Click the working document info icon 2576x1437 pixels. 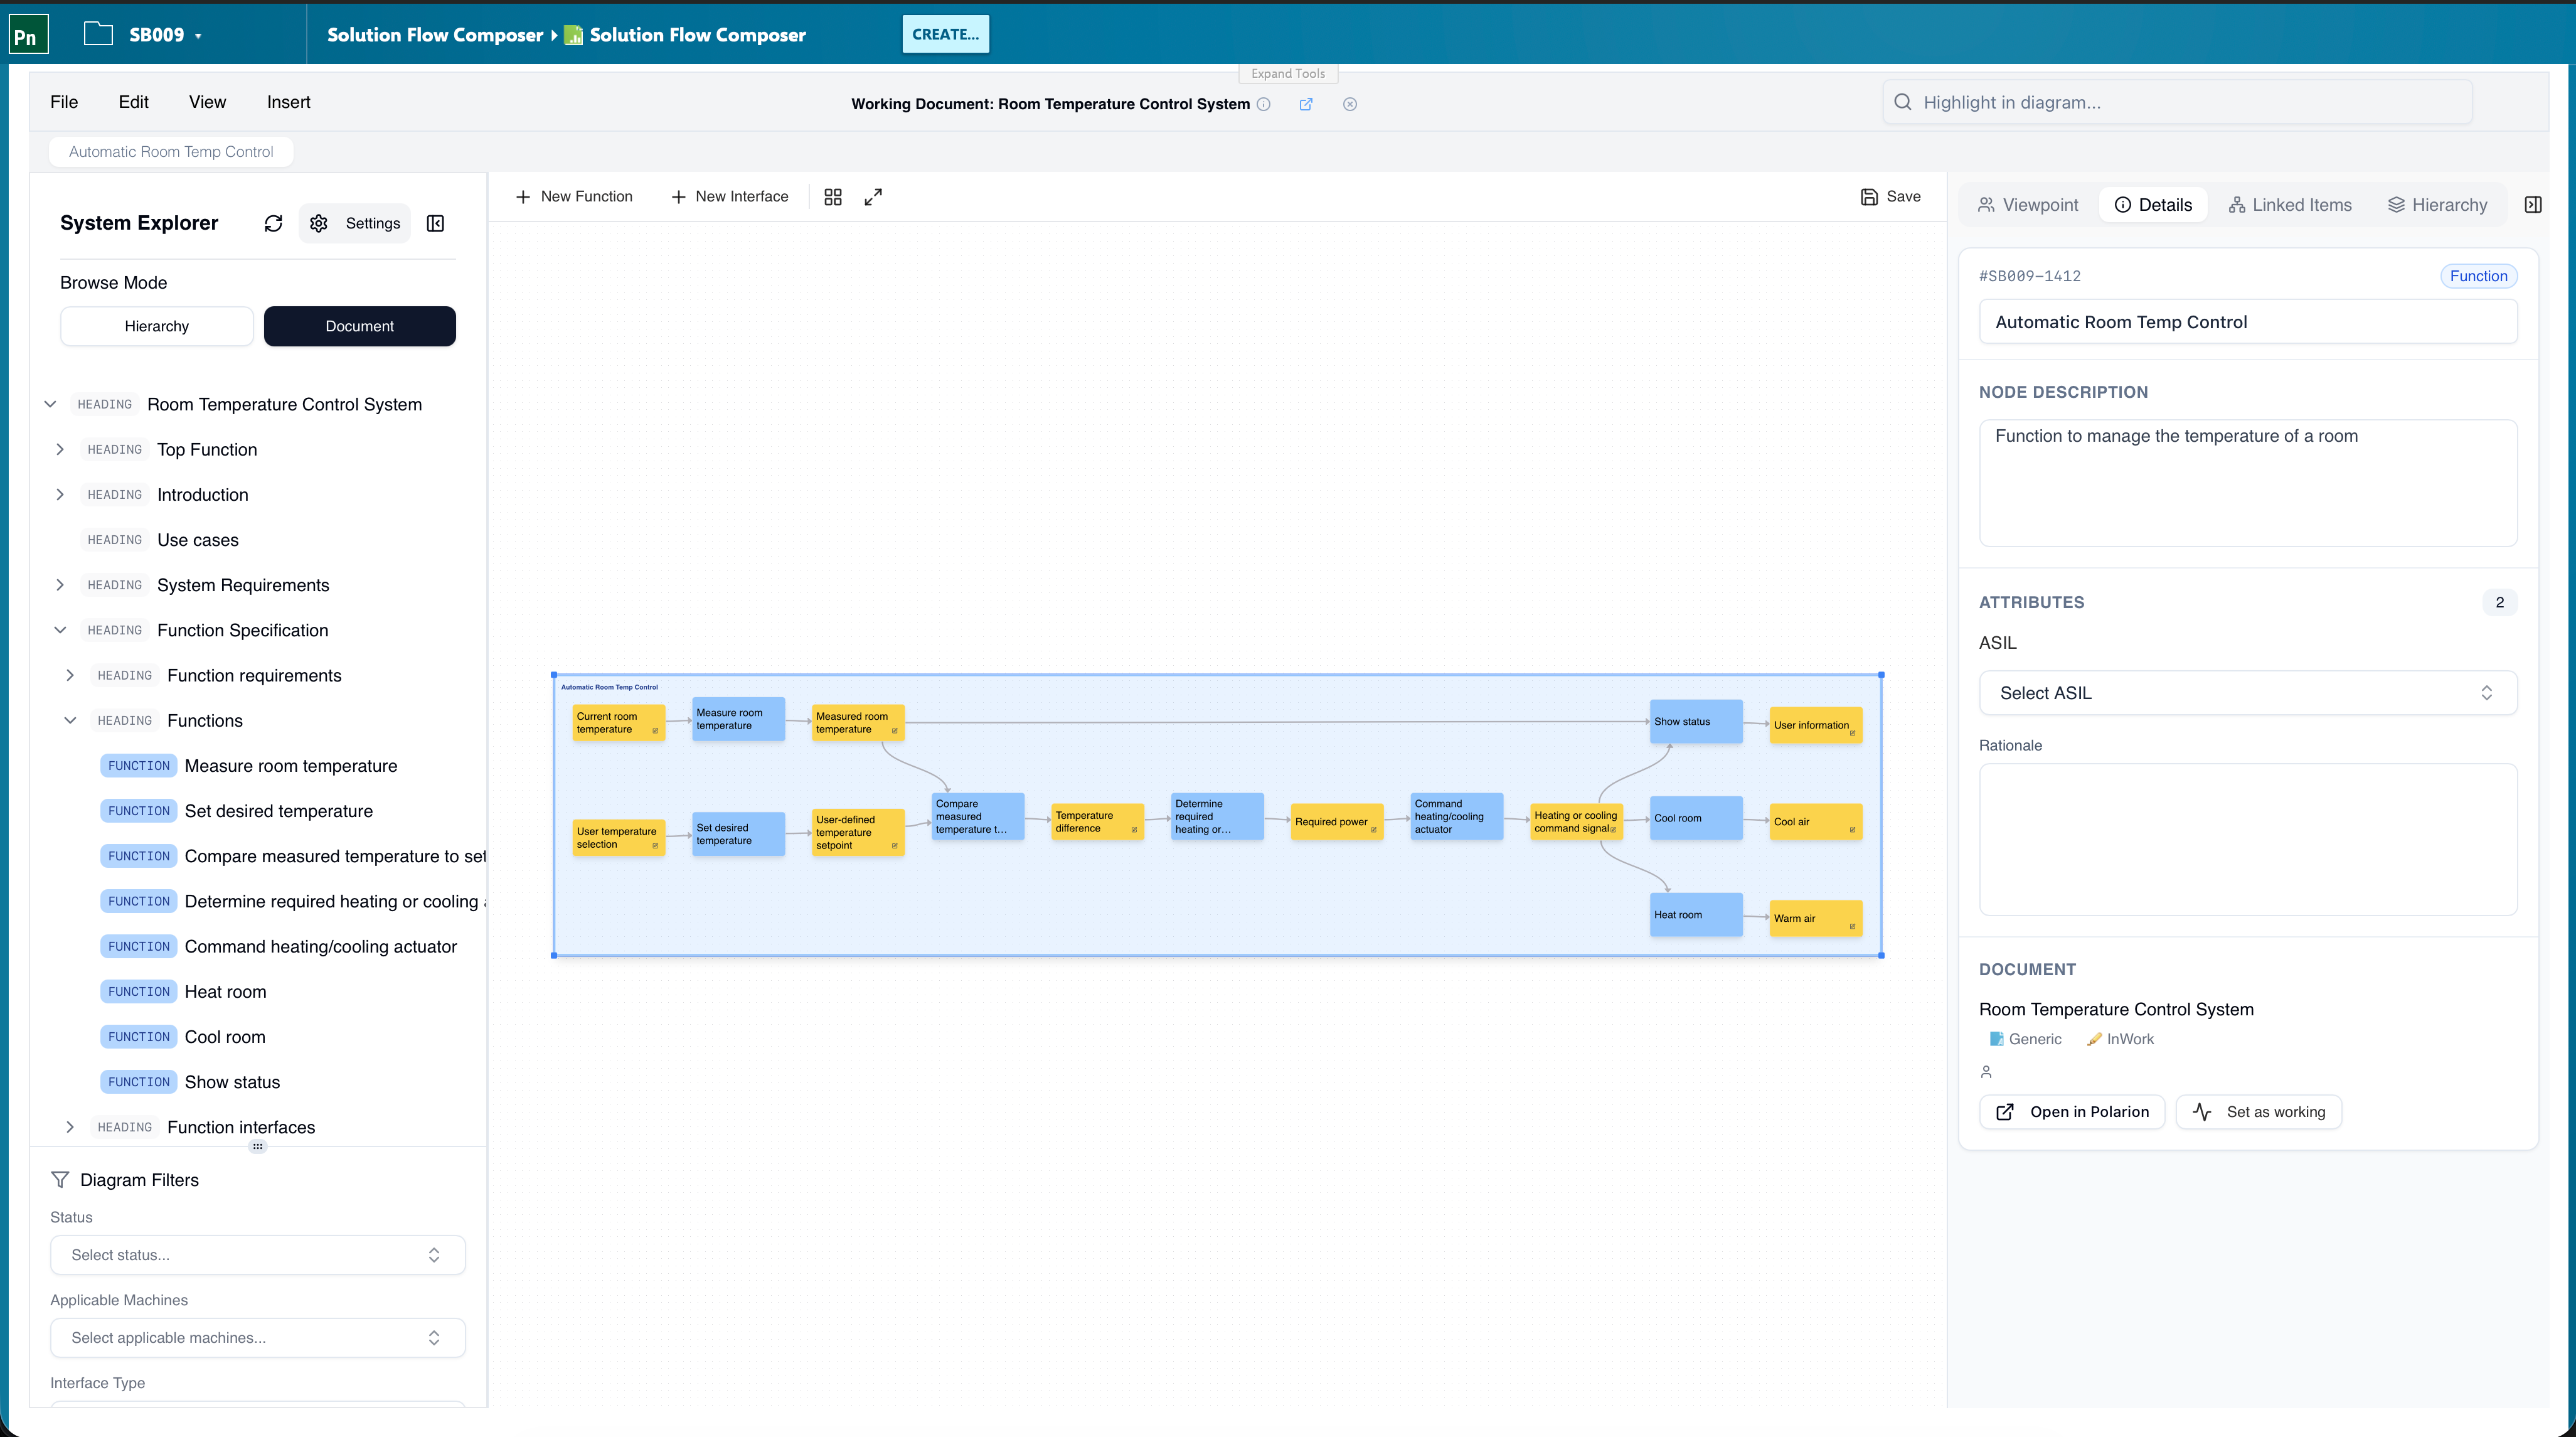point(1264,104)
